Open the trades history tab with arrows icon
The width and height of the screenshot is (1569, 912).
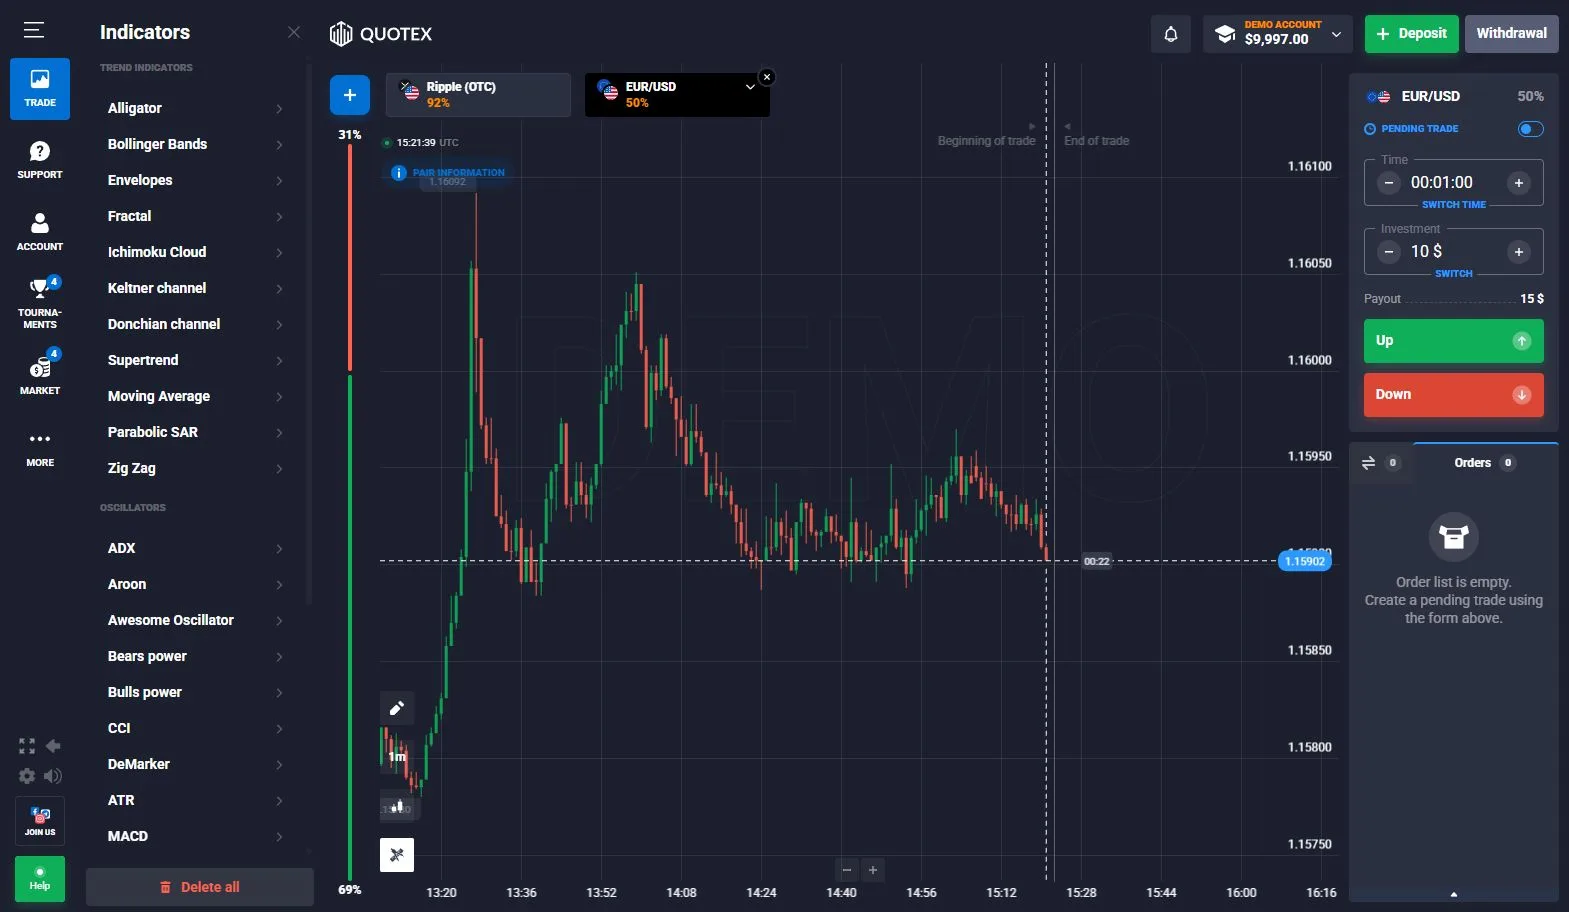(x=1381, y=463)
